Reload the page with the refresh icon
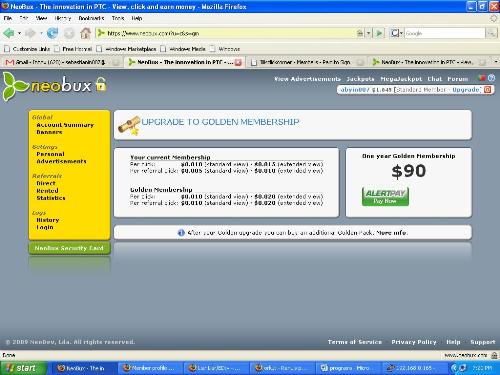500x375 pixels. pyautogui.click(x=52, y=33)
